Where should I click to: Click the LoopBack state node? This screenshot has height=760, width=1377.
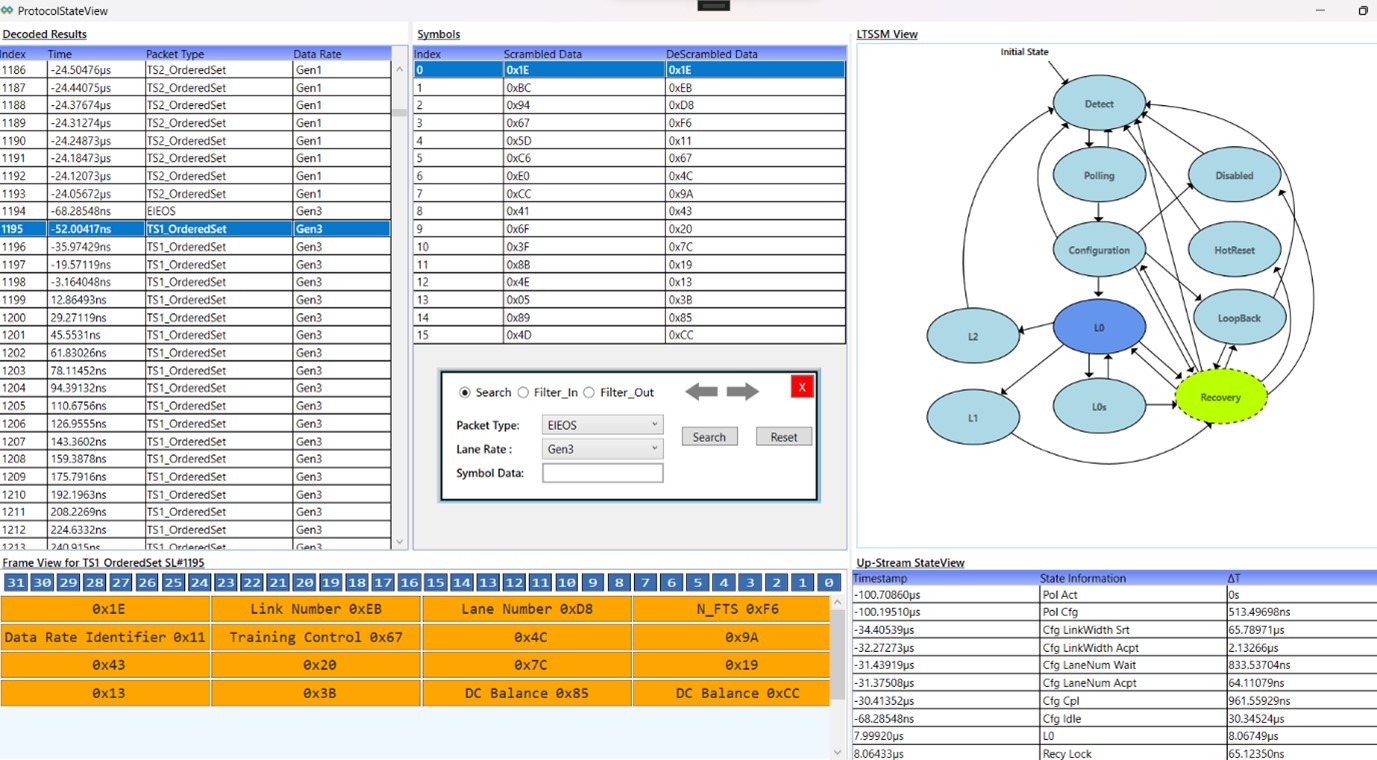[1241, 316]
